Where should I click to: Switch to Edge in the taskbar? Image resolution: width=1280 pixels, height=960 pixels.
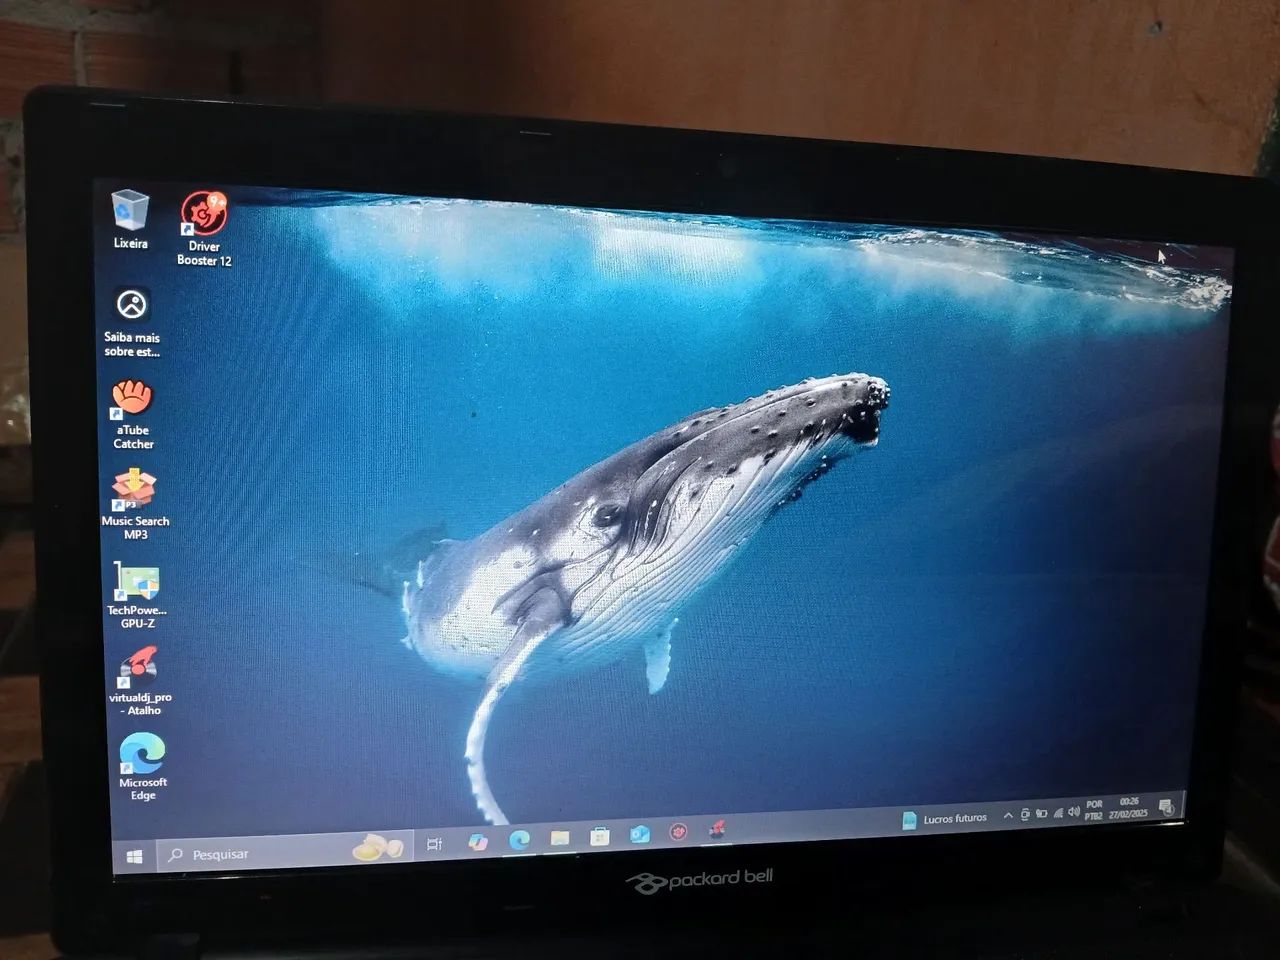[x=519, y=840]
